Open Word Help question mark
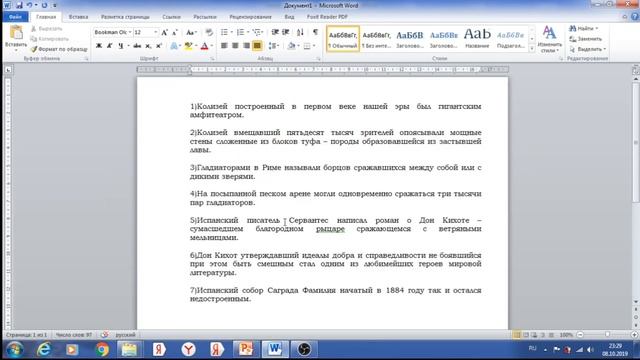Viewport: 640px width, 360px height. point(635,17)
